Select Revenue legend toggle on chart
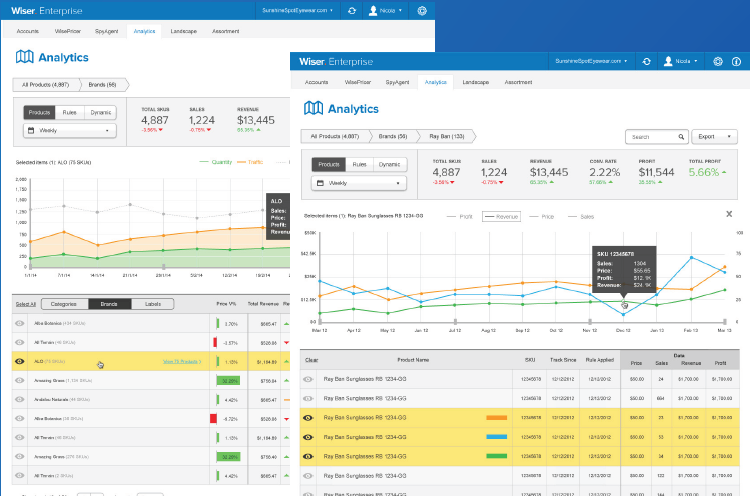This screenshot has width=750, height=496. point(501,217)
